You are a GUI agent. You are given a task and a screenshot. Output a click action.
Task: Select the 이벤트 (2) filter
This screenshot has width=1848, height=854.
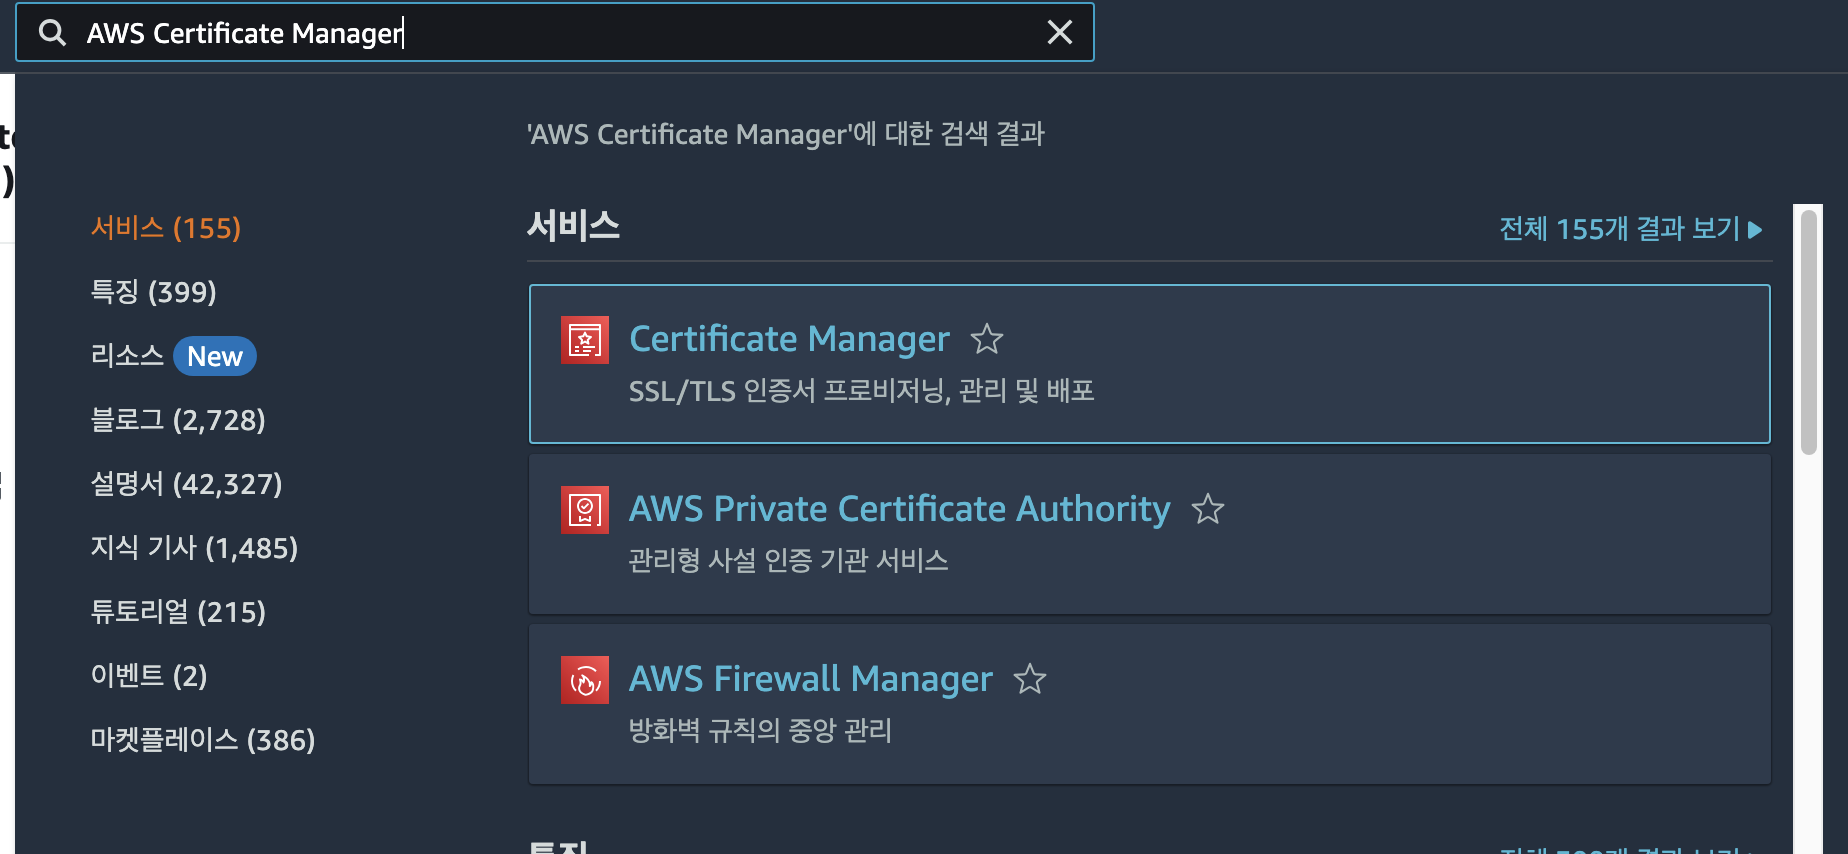pos(149,676)
